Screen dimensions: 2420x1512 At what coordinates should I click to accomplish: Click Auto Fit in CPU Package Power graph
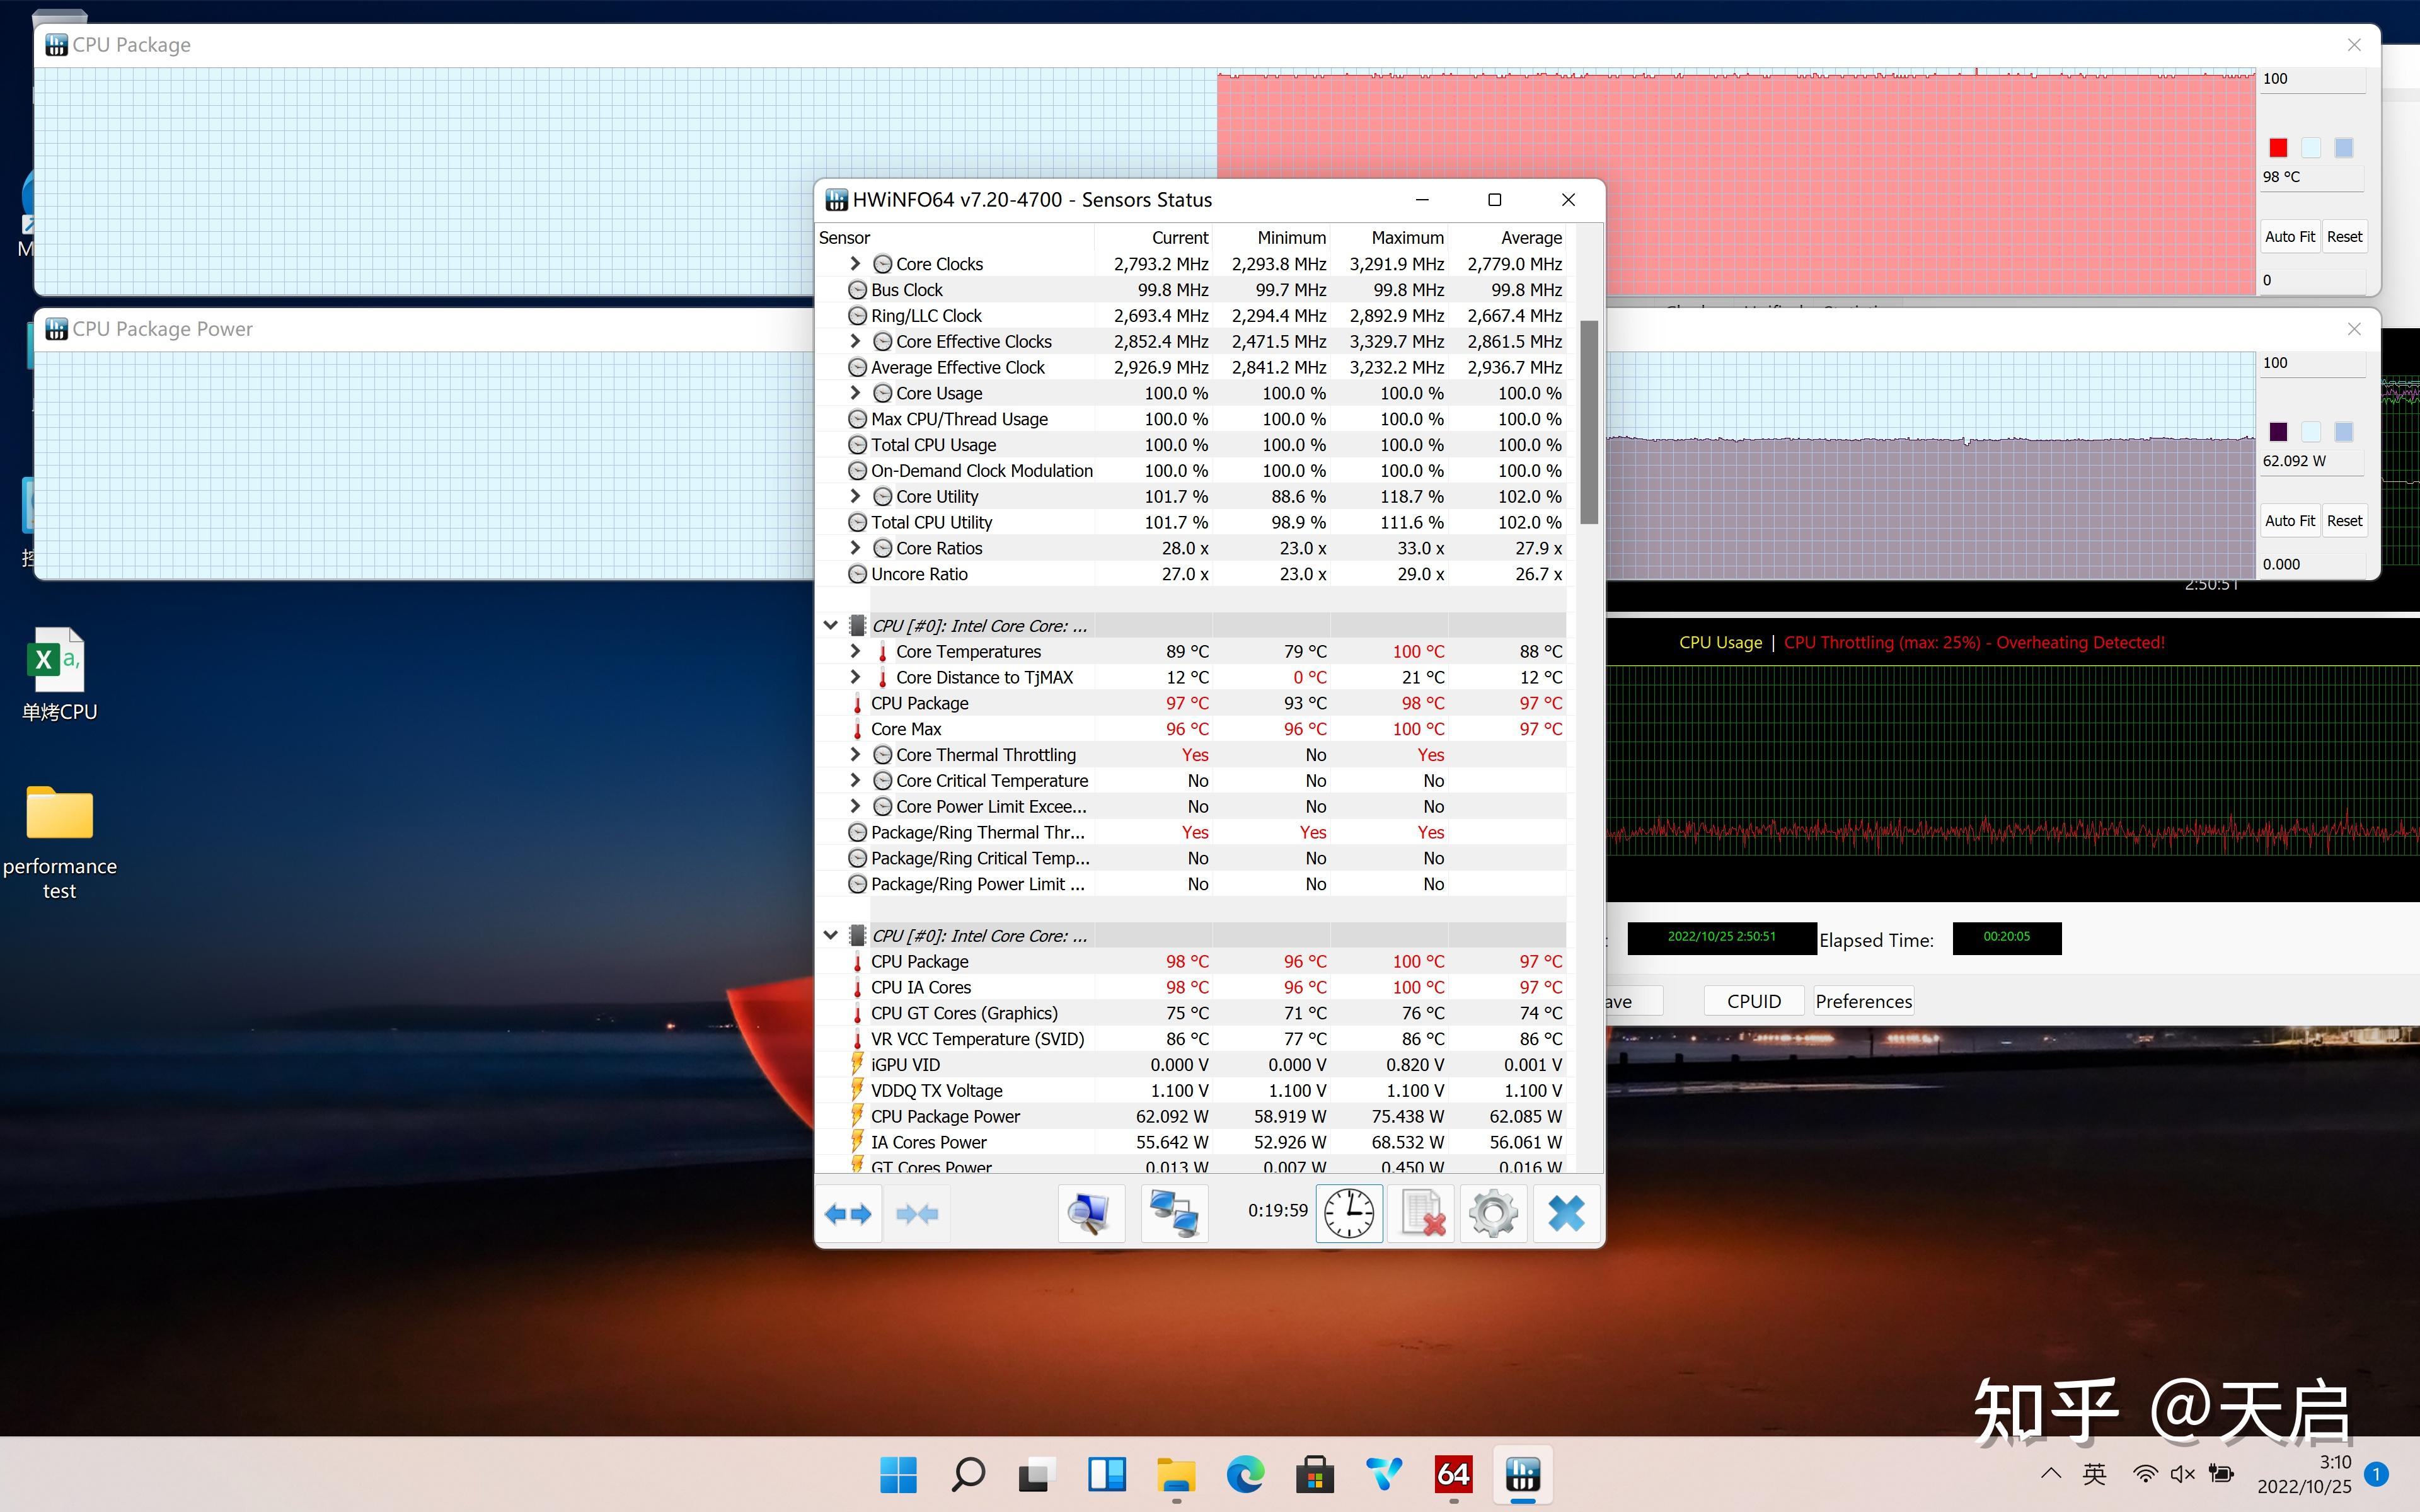2289,521
